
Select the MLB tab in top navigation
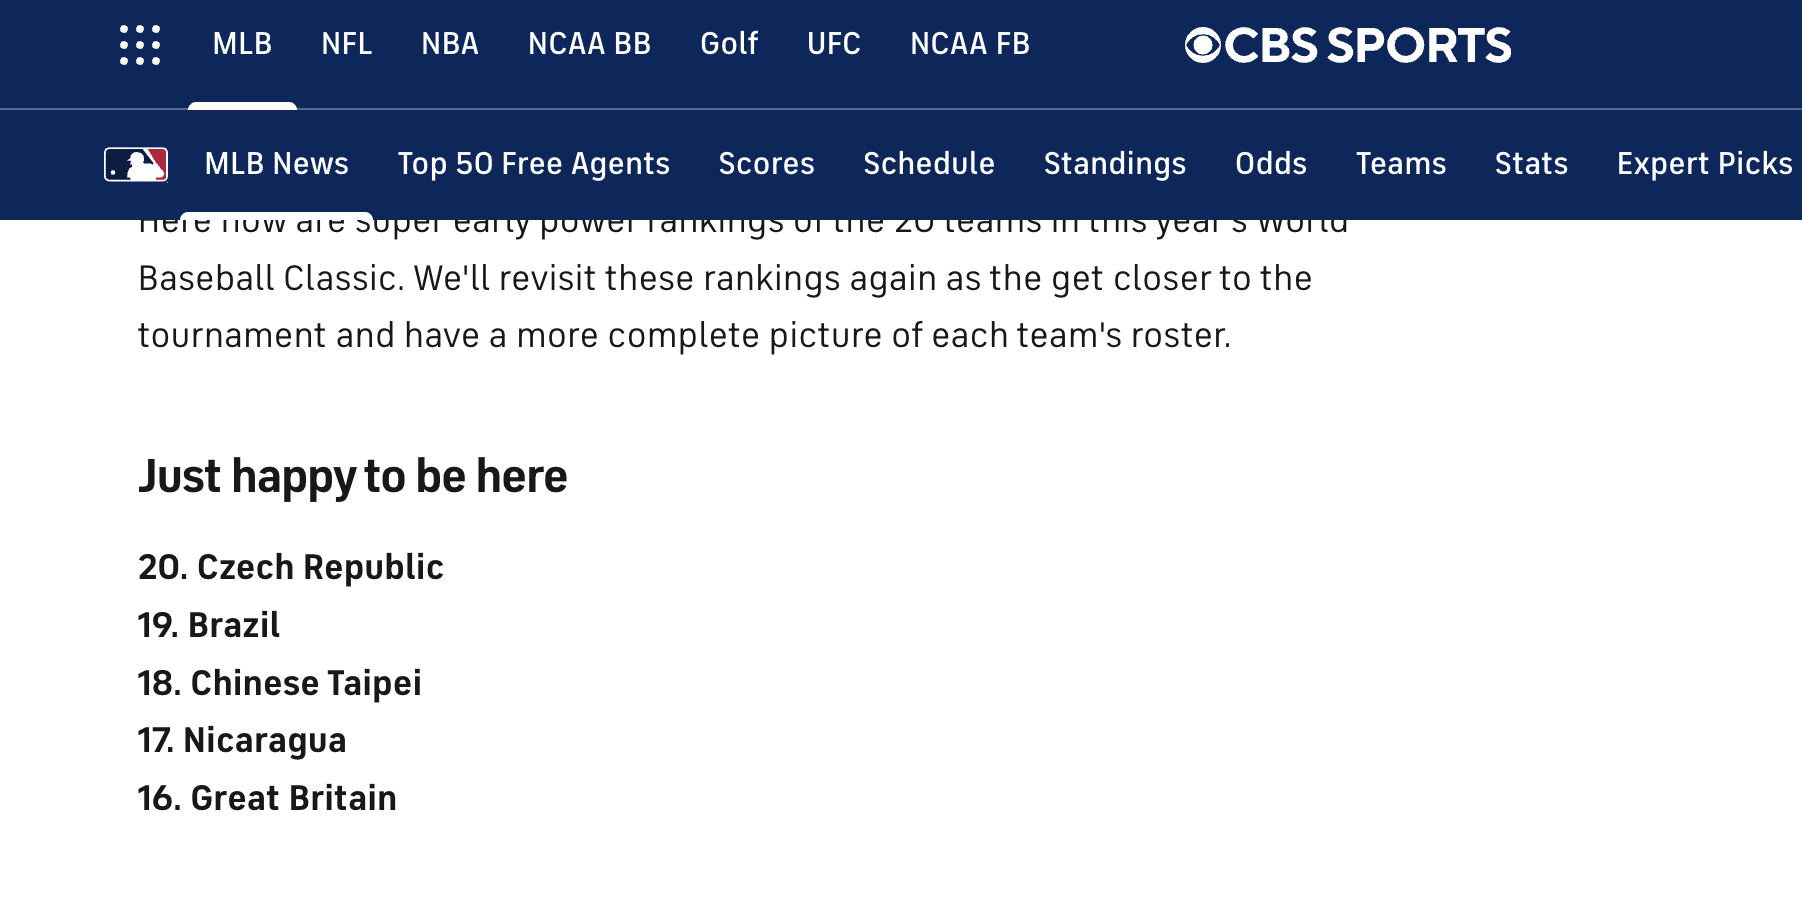point(242,44)
